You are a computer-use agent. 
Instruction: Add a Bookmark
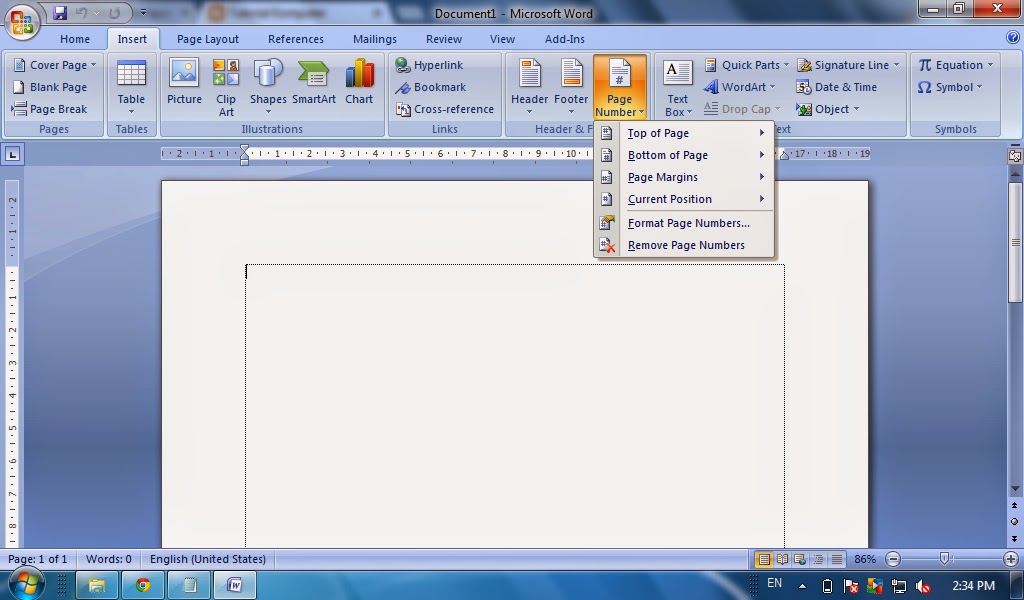click(431, 87)
